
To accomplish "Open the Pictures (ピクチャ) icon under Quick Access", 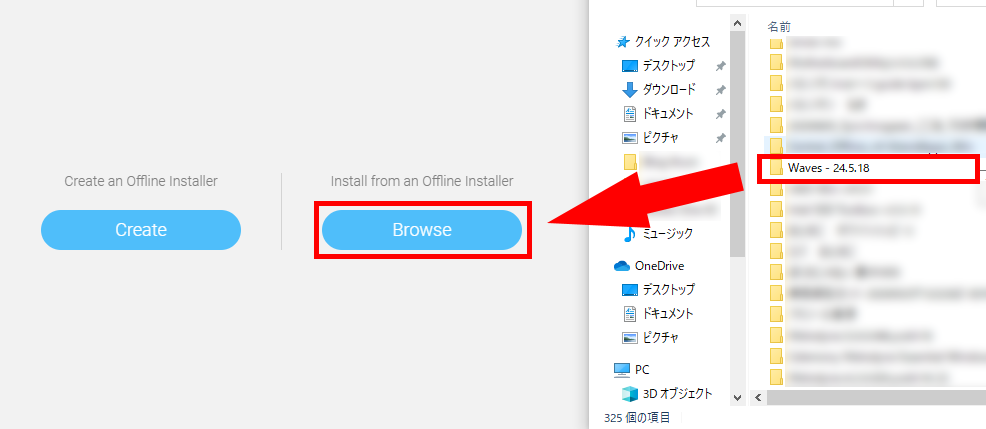I will click(x=630, y=138).
